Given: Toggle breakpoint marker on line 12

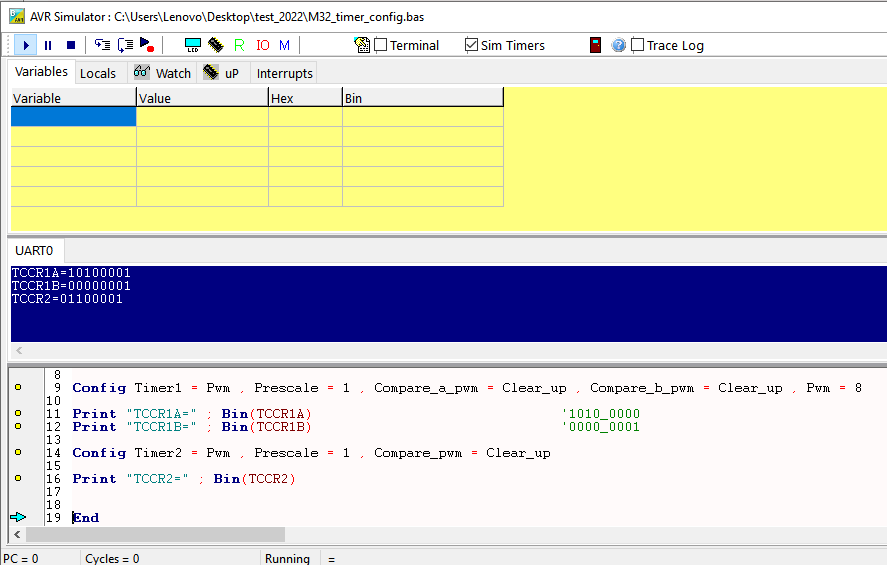Looking at the screenshot, I should pyautogui.click(x=18, y=426).
